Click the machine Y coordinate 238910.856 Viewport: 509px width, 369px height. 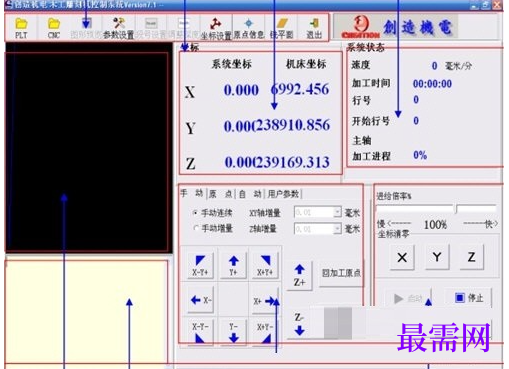(x=292, y=125)
